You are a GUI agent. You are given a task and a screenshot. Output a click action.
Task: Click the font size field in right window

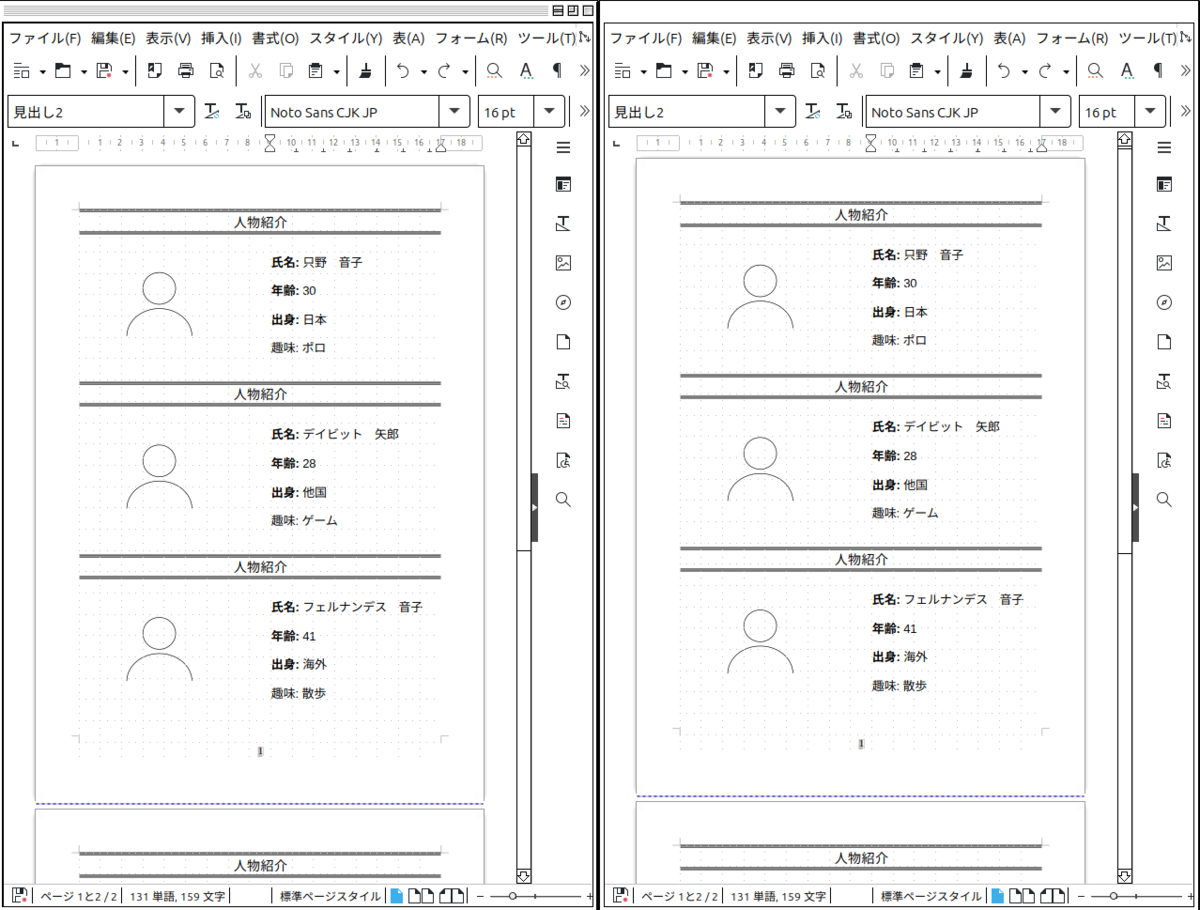(x=1107, y=111)
